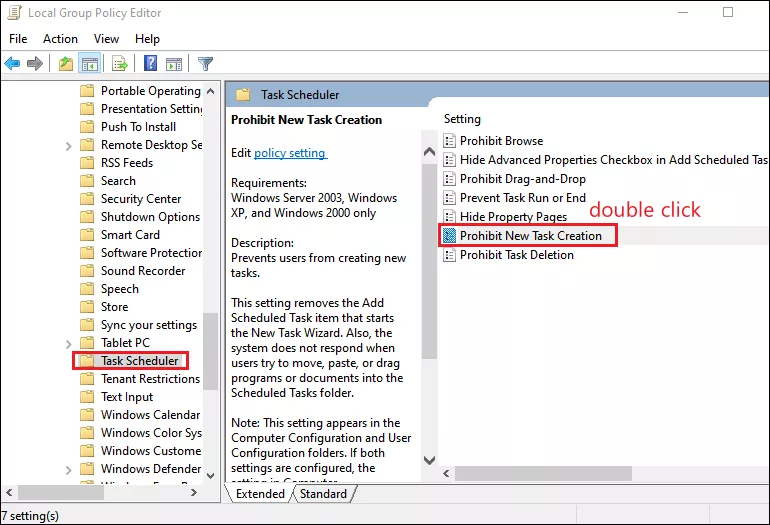Open the View menu
Image resolution: width=770 pixels, height=525 pixels.
[106, 39]
